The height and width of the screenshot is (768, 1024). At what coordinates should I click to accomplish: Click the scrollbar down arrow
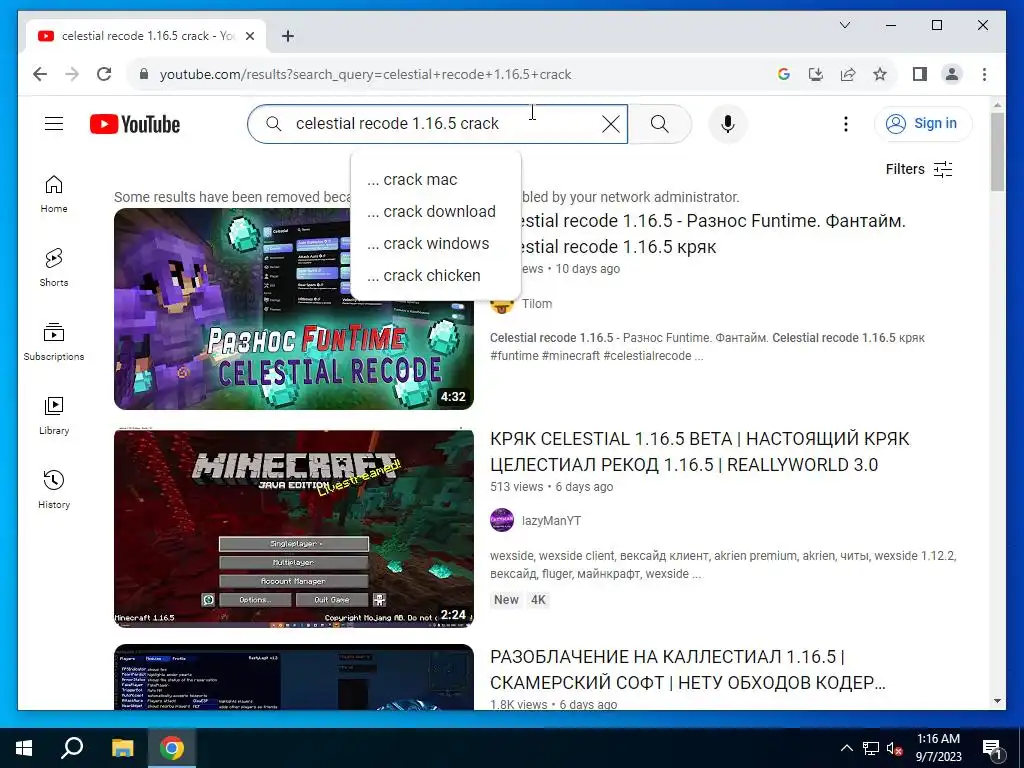tap(997, 702)
